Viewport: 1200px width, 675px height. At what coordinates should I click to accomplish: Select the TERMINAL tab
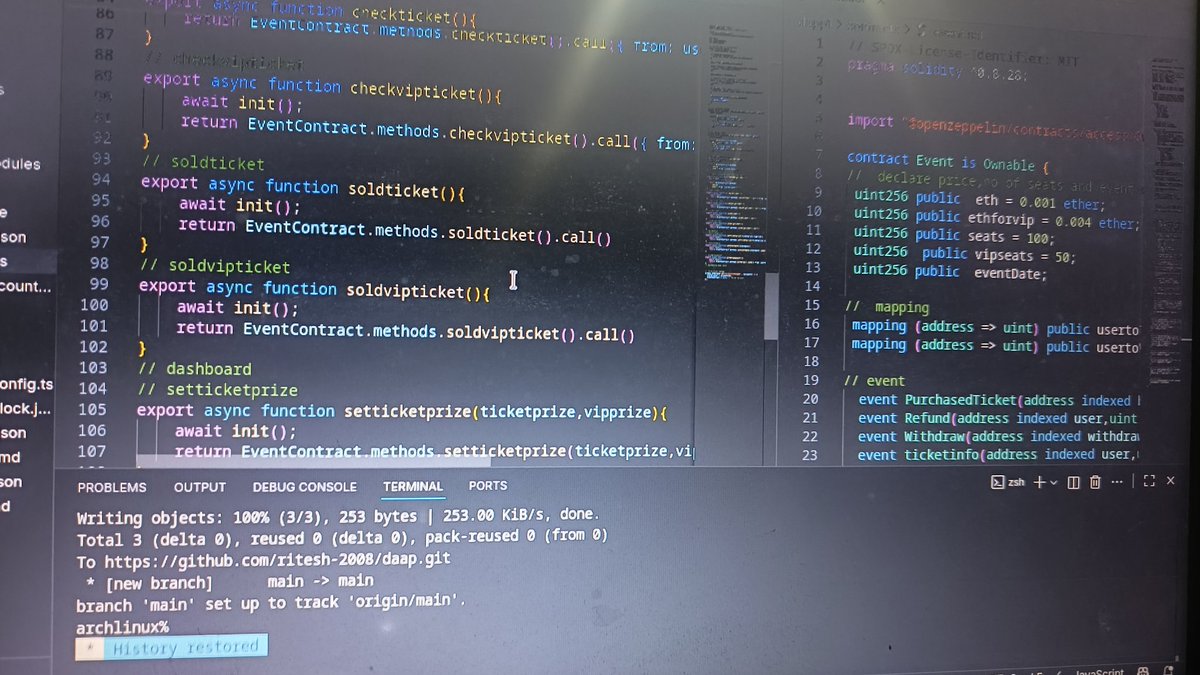pyautogui.click(x=413, y=486)
